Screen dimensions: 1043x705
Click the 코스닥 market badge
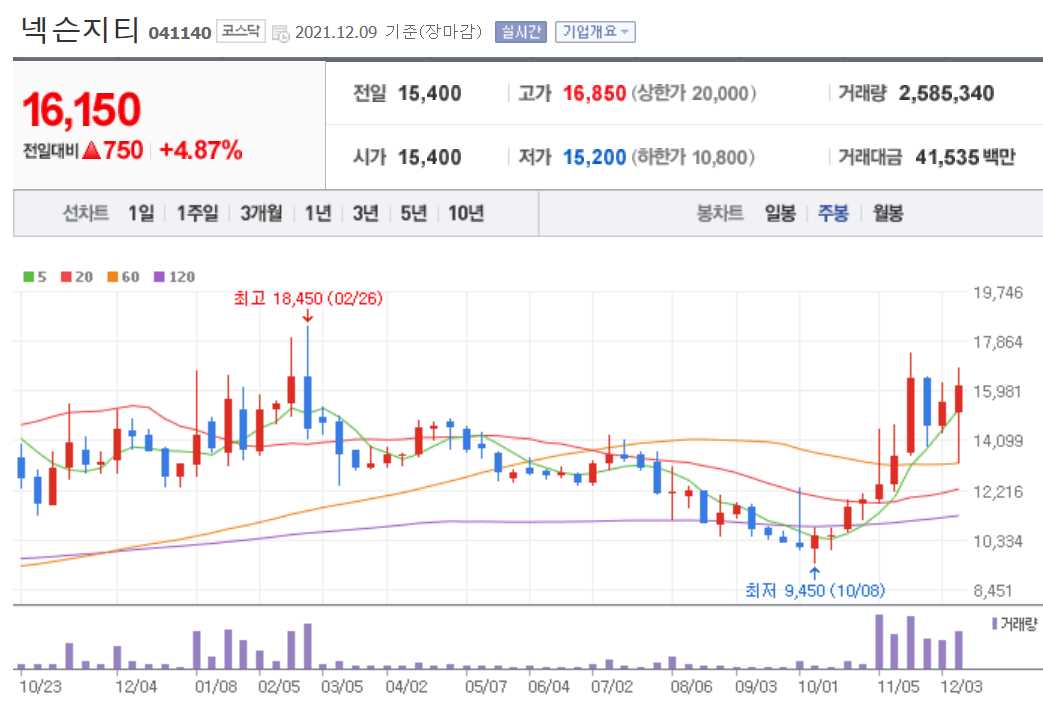pyautogui.click(x=241, y=31)
